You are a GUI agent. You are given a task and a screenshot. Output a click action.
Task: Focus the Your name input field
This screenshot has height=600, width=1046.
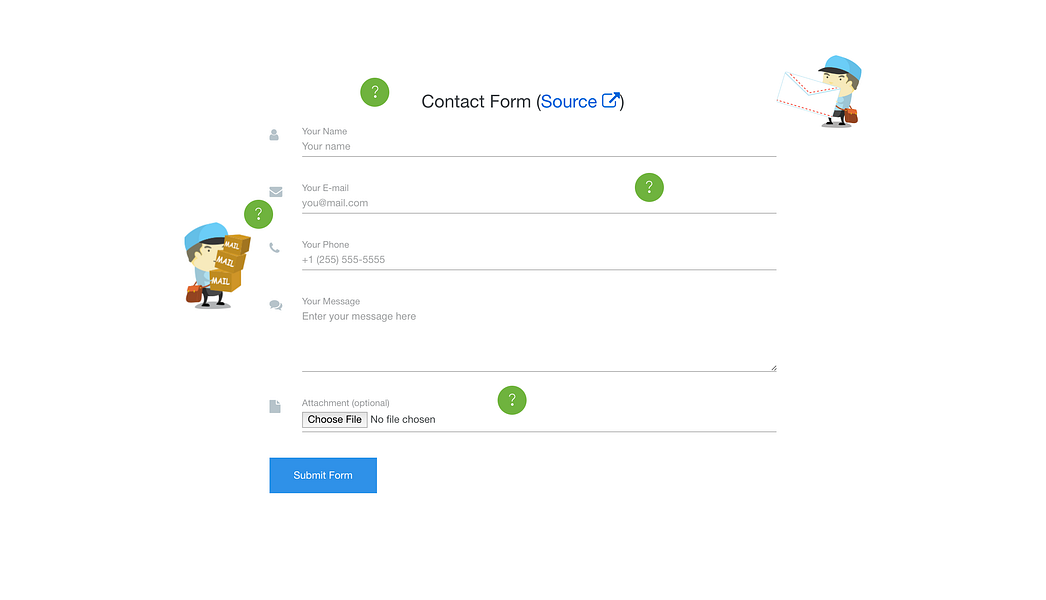tap(538, 146)
